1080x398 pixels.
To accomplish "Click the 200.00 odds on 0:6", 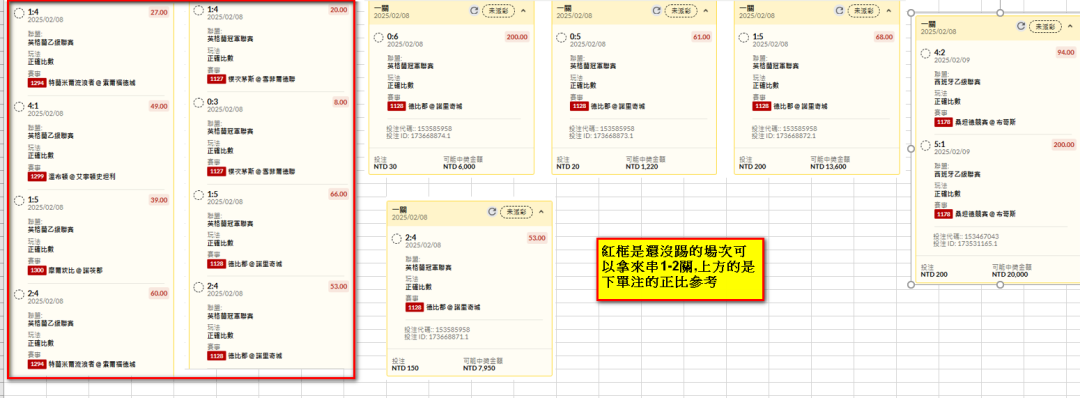I will point(517,37).
